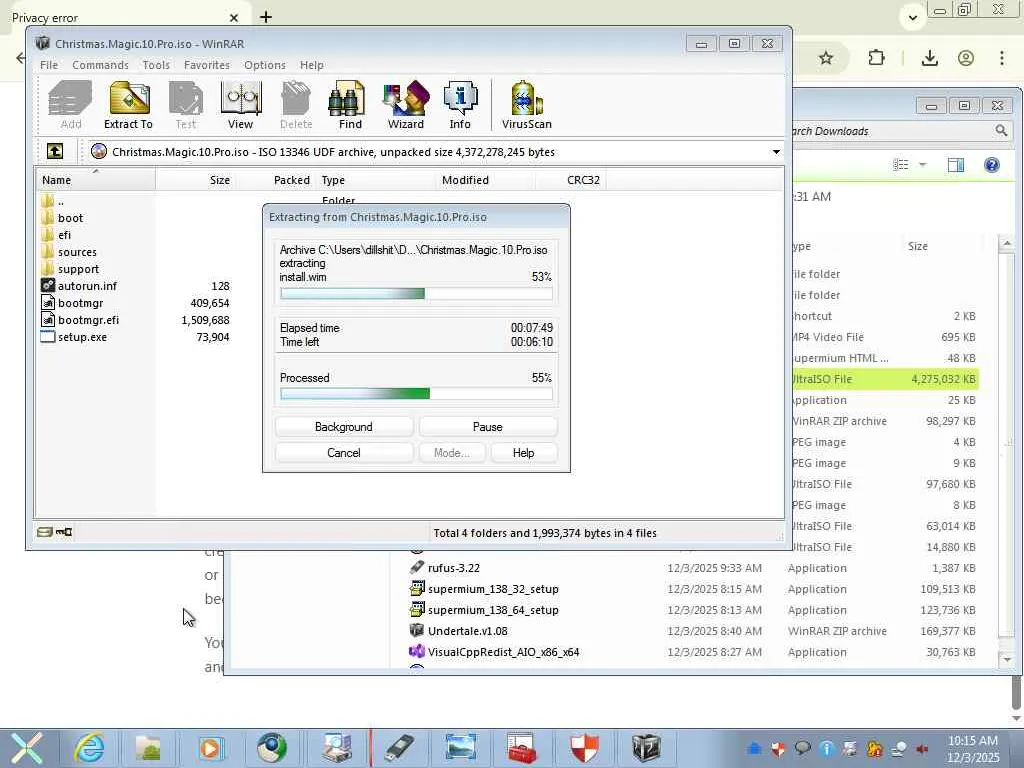Toggle the Explorer preview pane icon
The image size is (1024, 768).
955,165
